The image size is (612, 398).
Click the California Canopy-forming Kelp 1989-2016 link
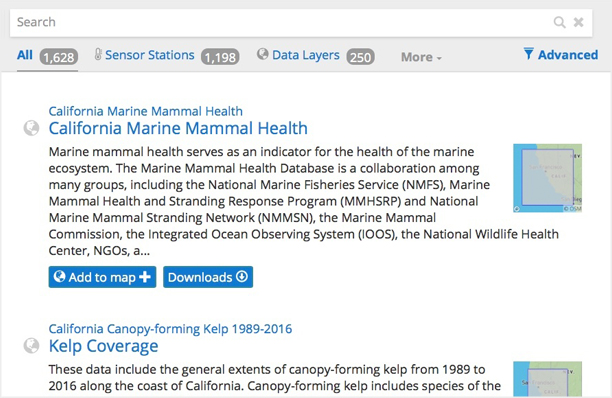coord(170,329)
